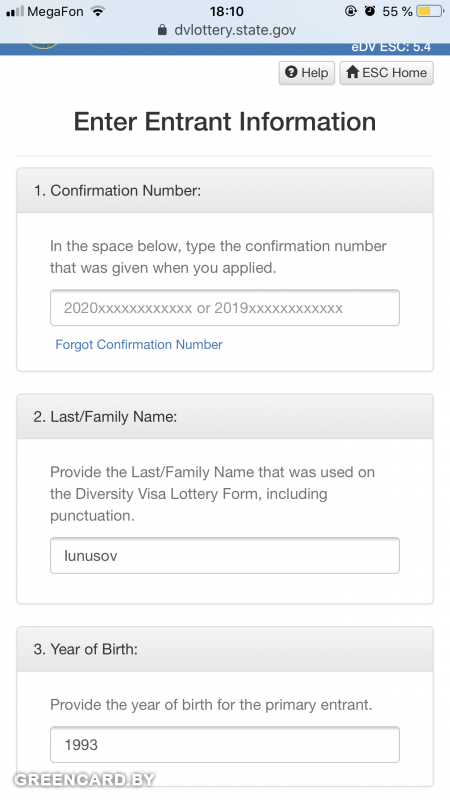This screenshot has height=800, width=450.
Task: Click the Year of Birth section header
Action: click(225, 649)
